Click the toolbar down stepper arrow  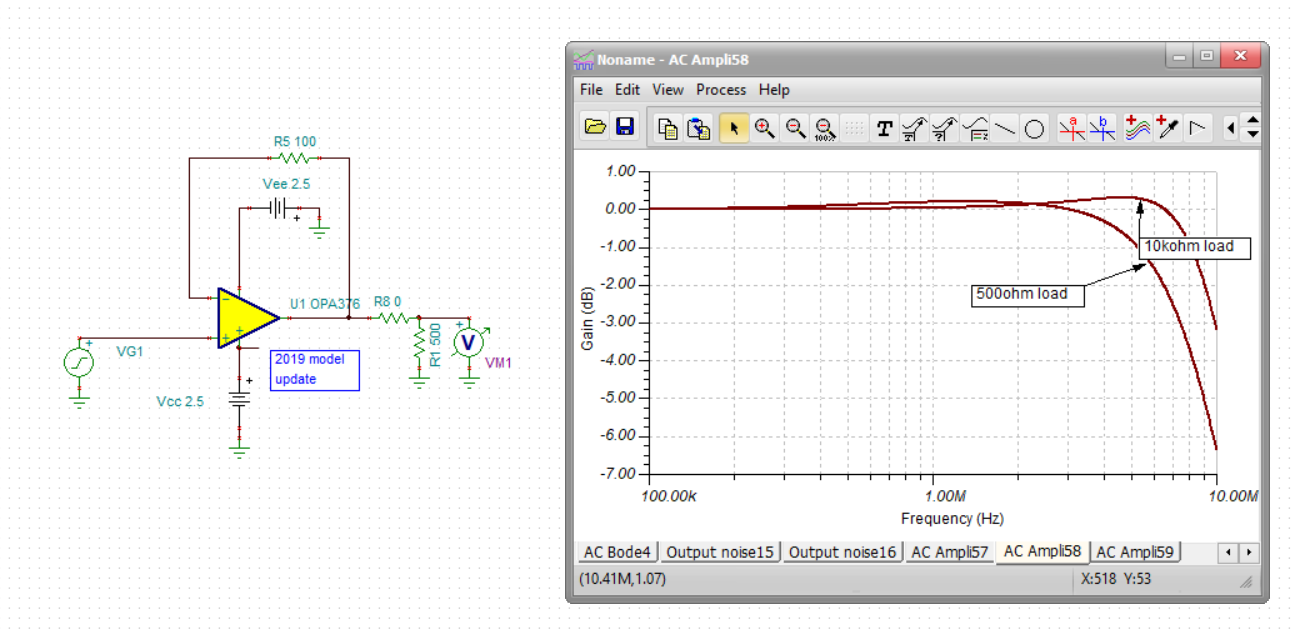pyautogui.click(x=1253, y=134)
